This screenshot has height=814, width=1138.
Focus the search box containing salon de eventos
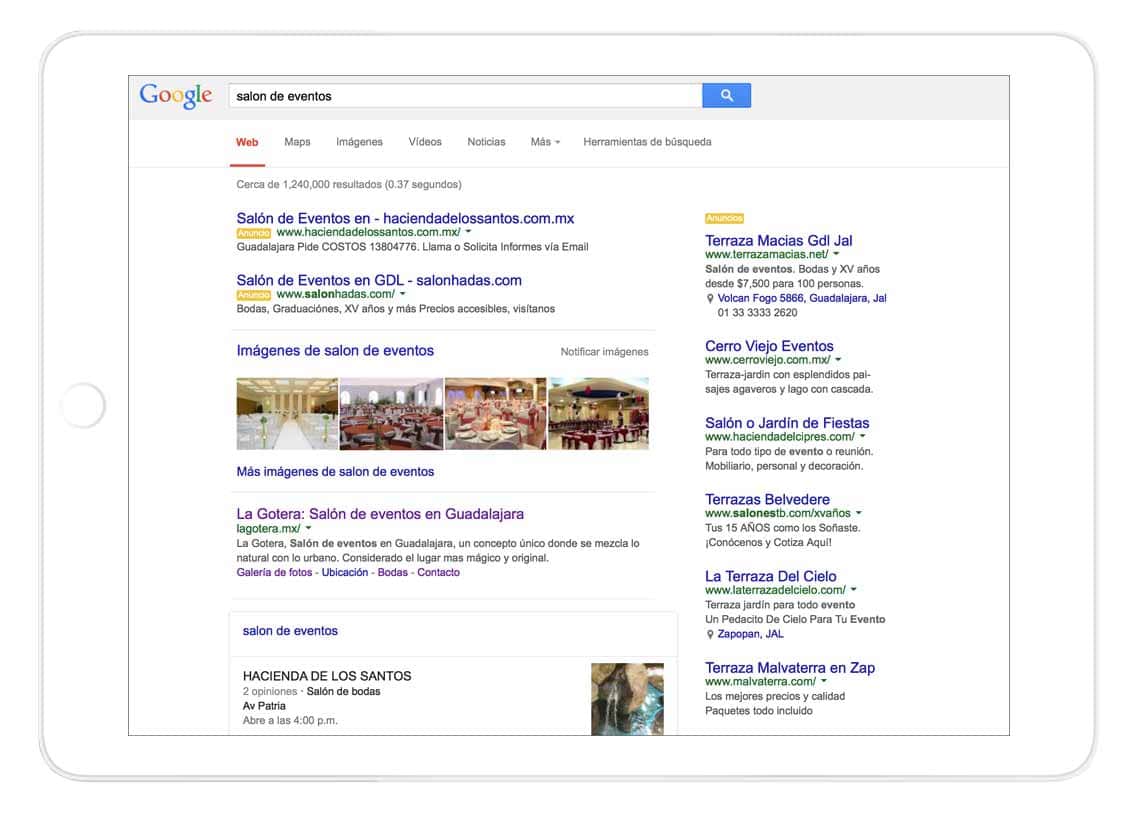(465, 96)
